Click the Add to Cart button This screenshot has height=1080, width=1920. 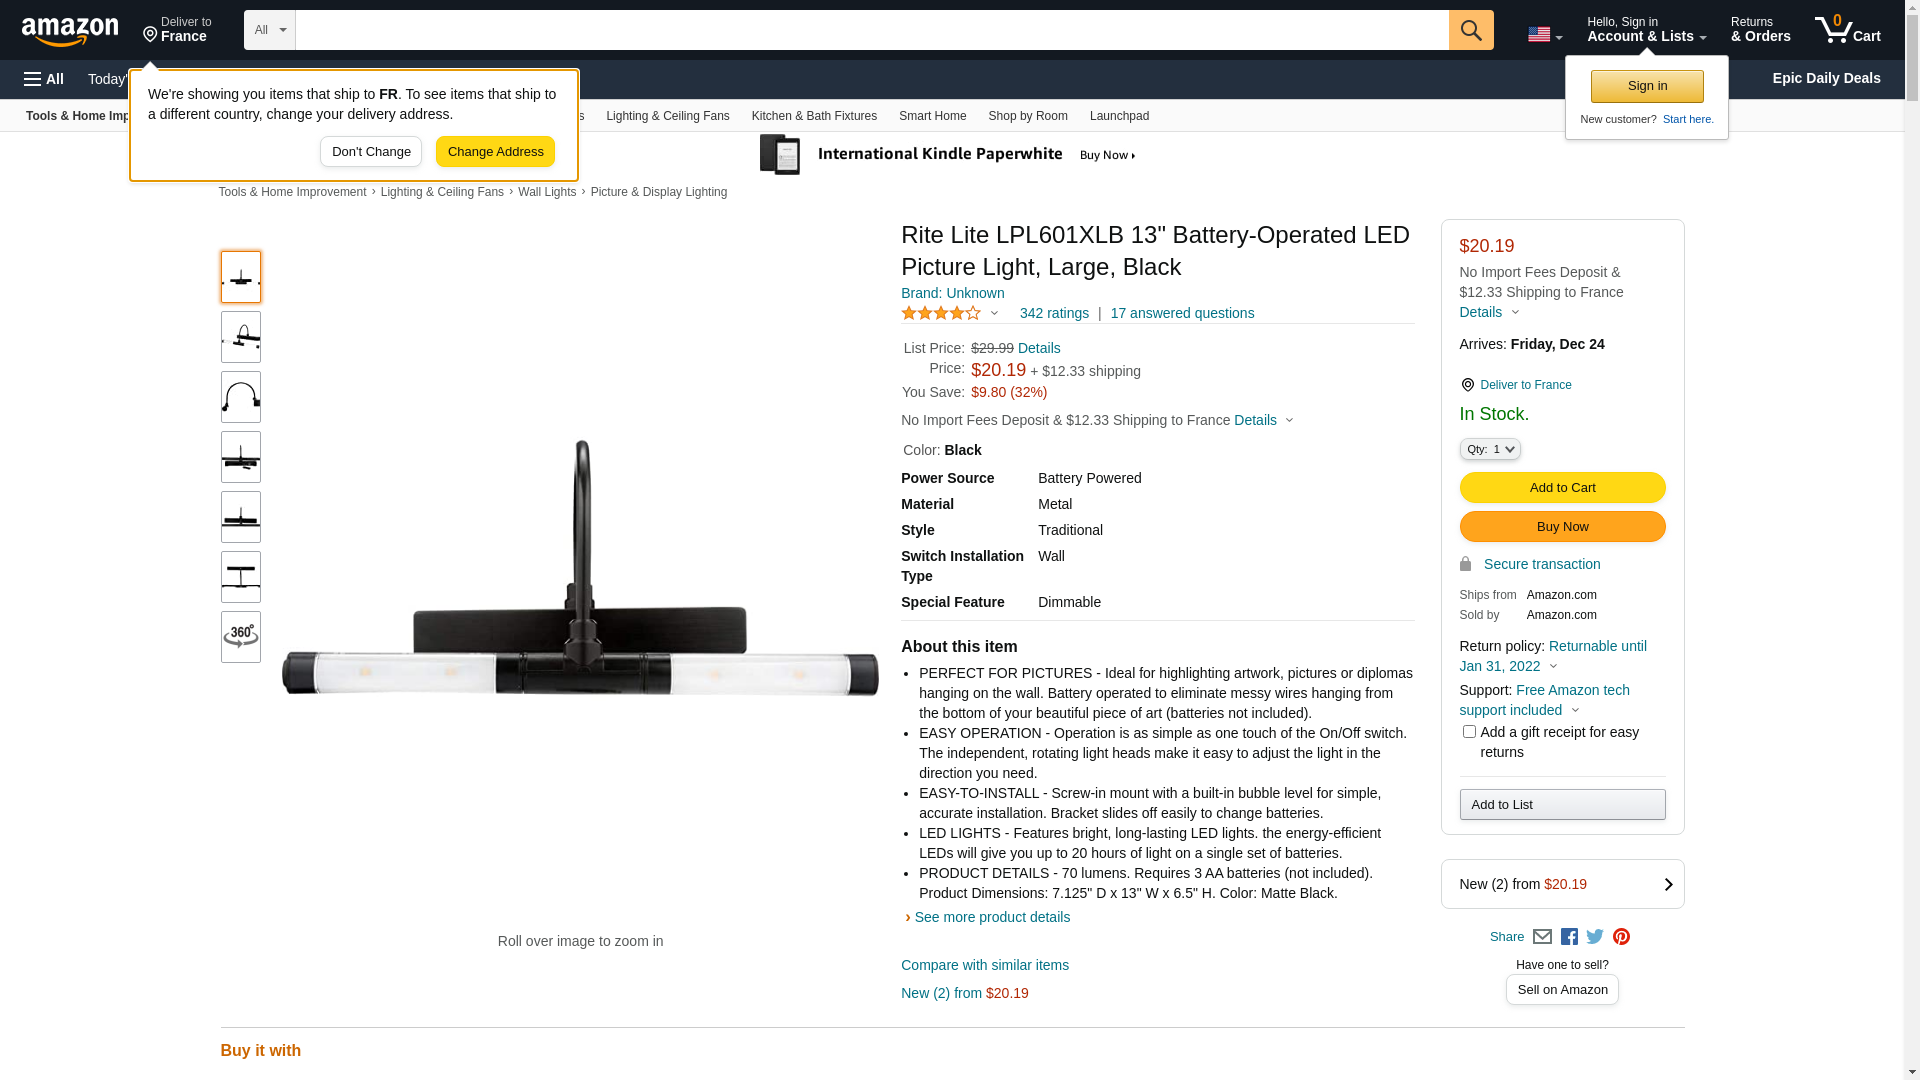(1562, 488)
